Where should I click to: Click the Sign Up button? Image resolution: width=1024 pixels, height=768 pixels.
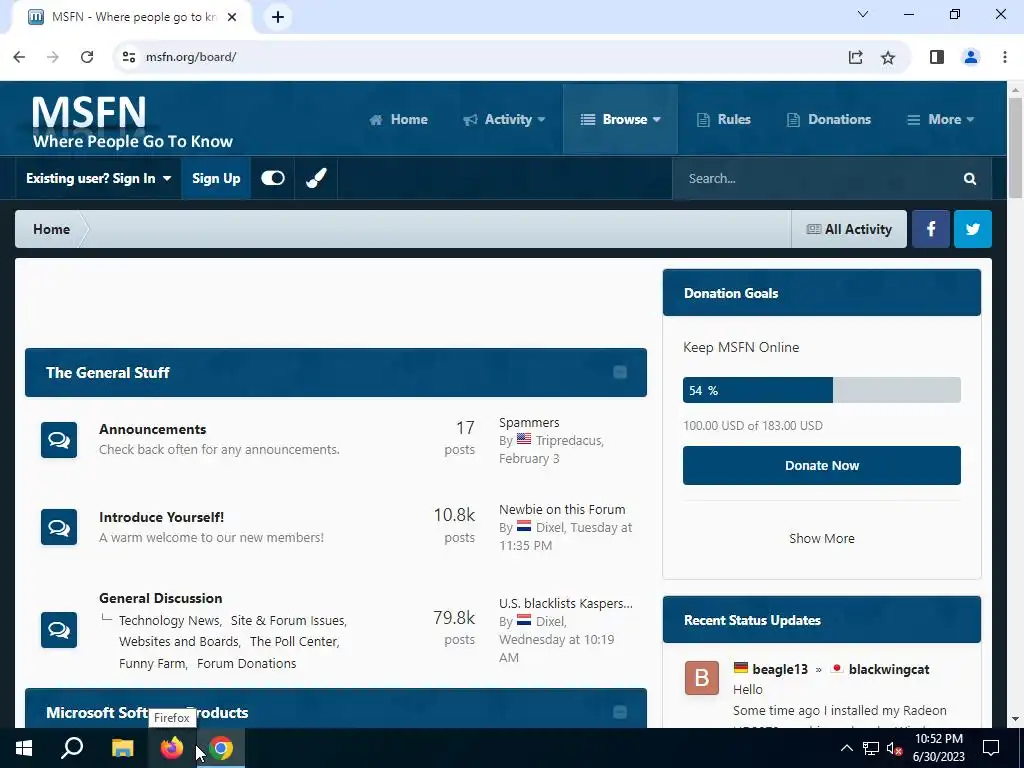point(216,178)
